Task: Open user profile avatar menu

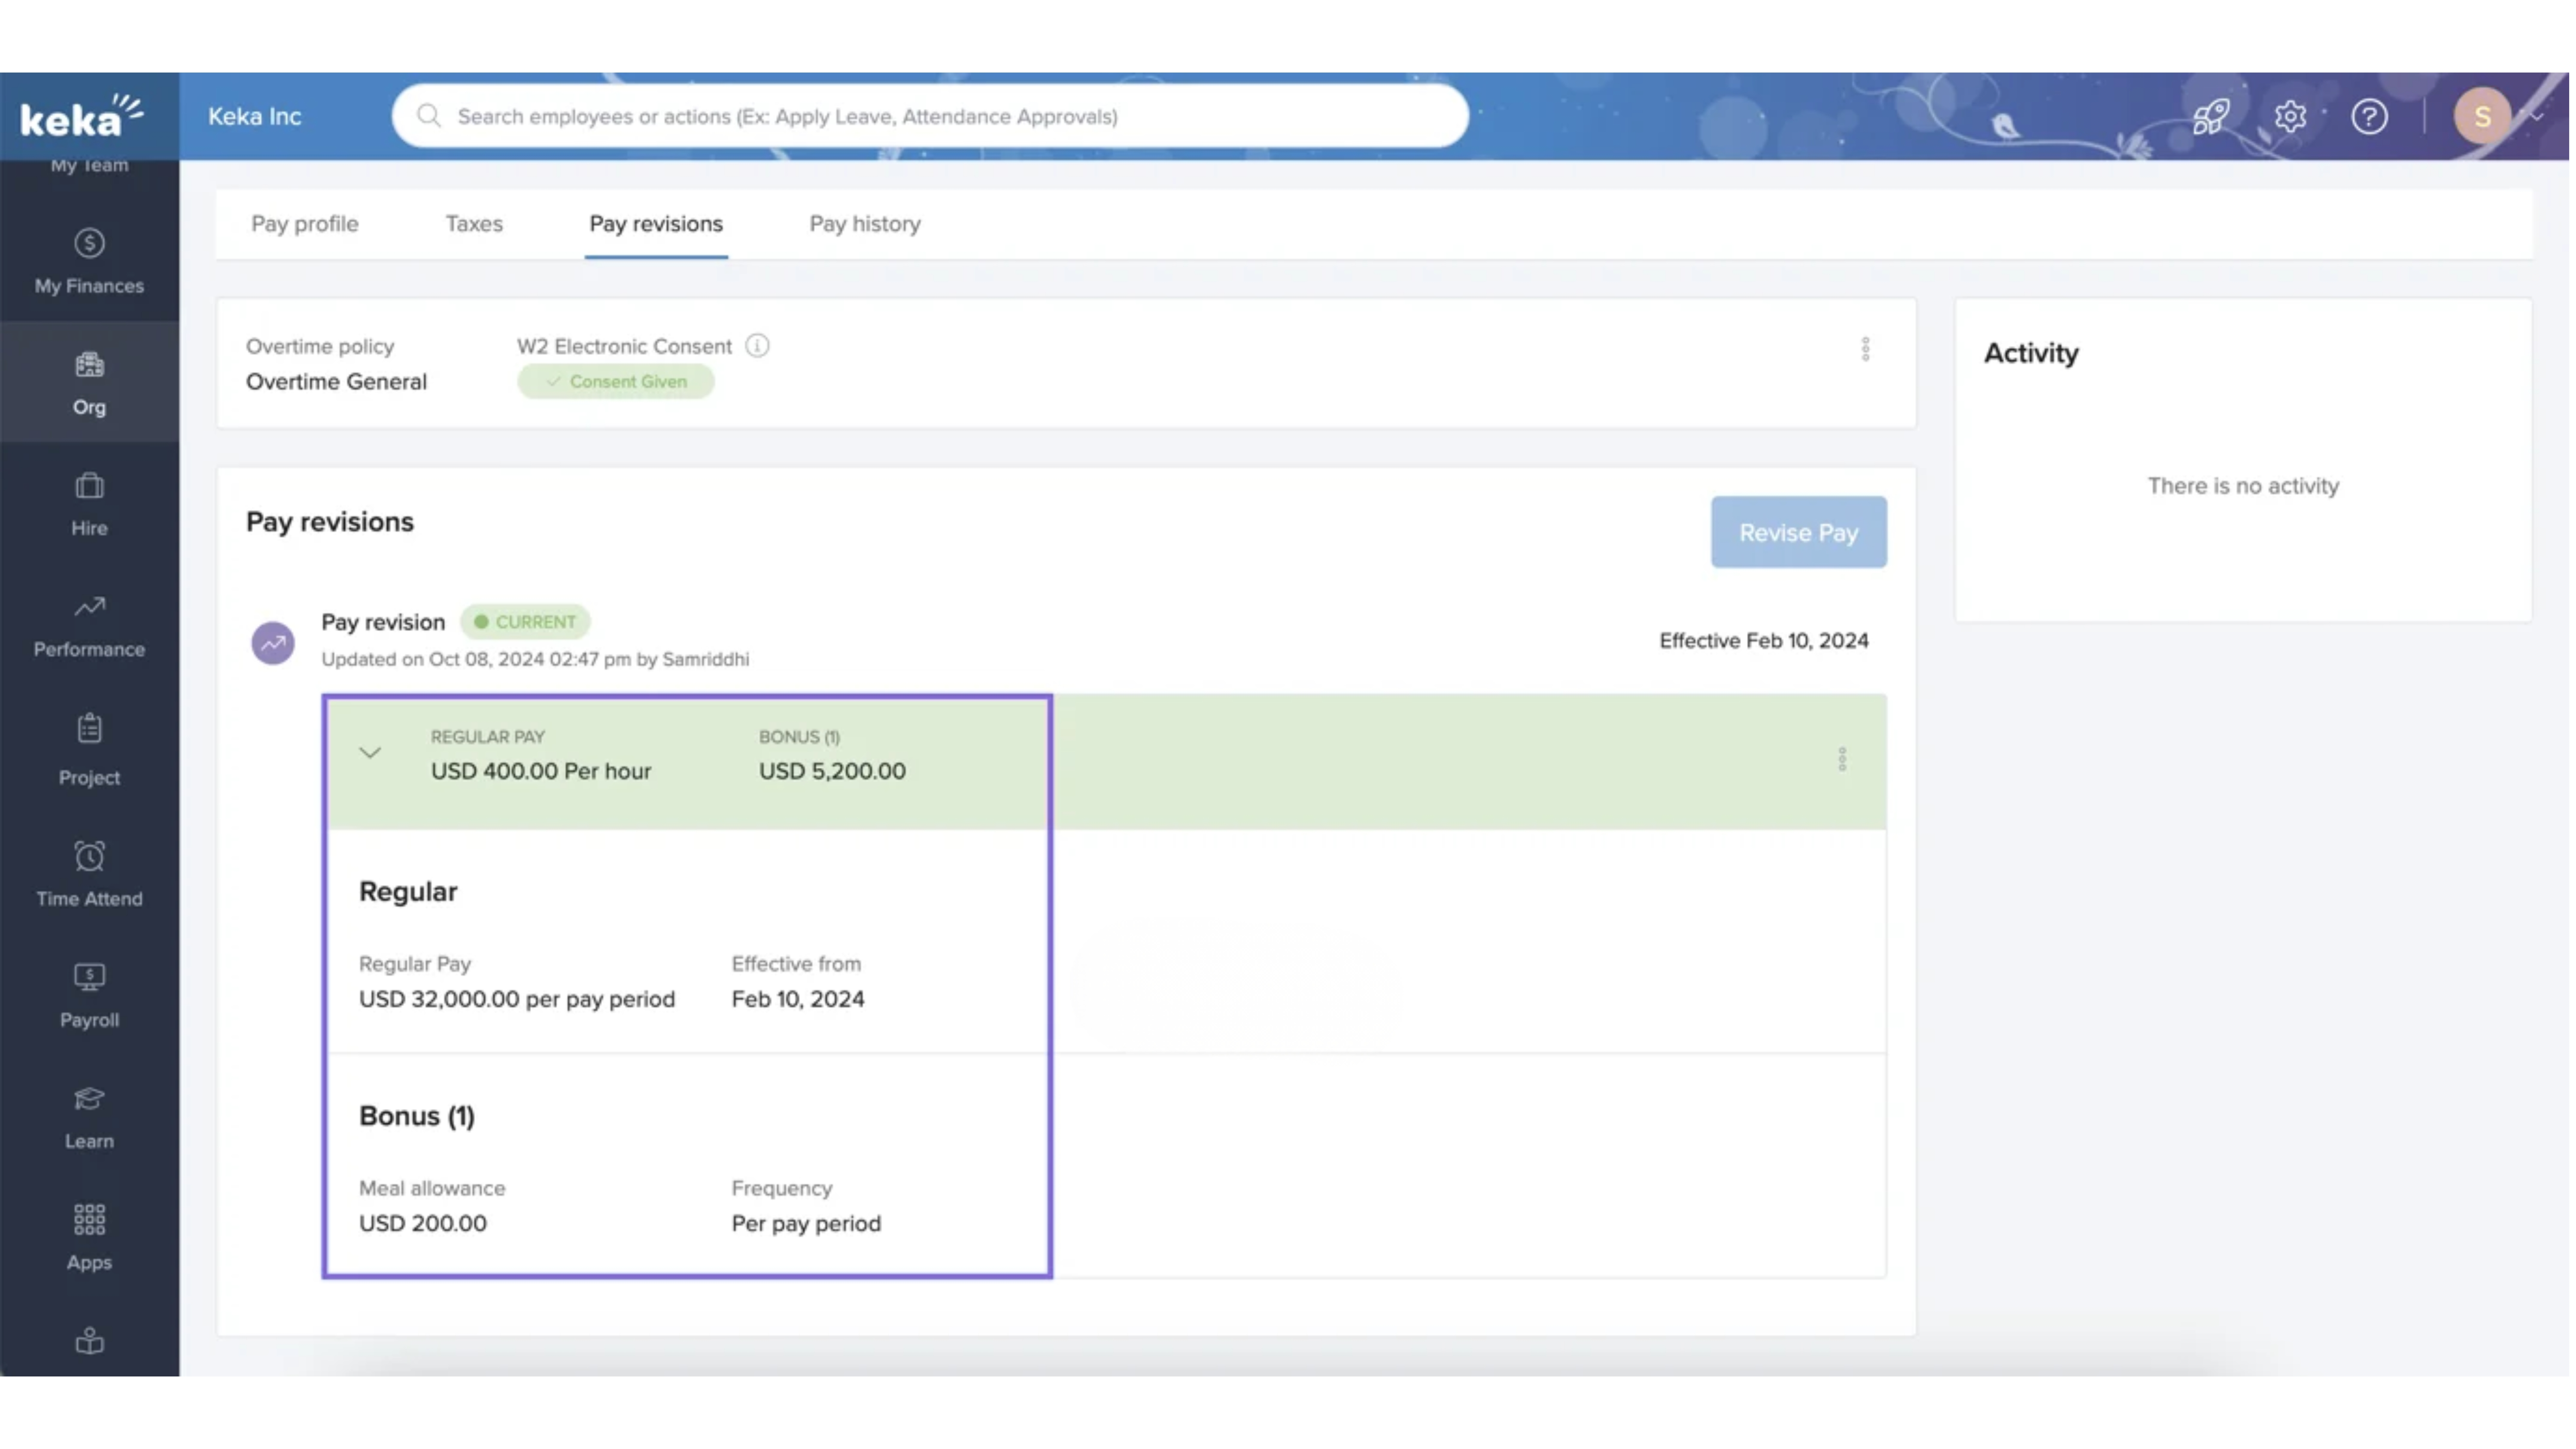Action: [2481, 116]
